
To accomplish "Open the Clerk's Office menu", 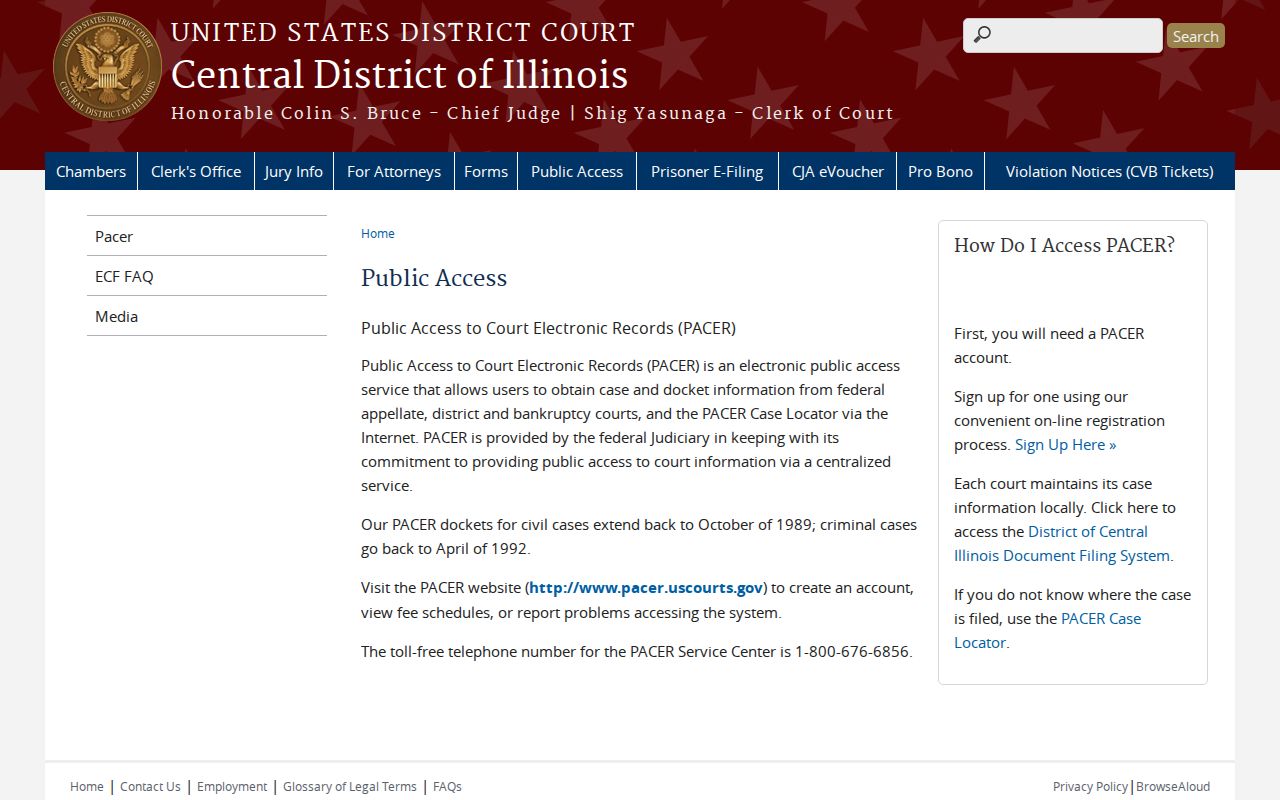I will pos(196,171).
